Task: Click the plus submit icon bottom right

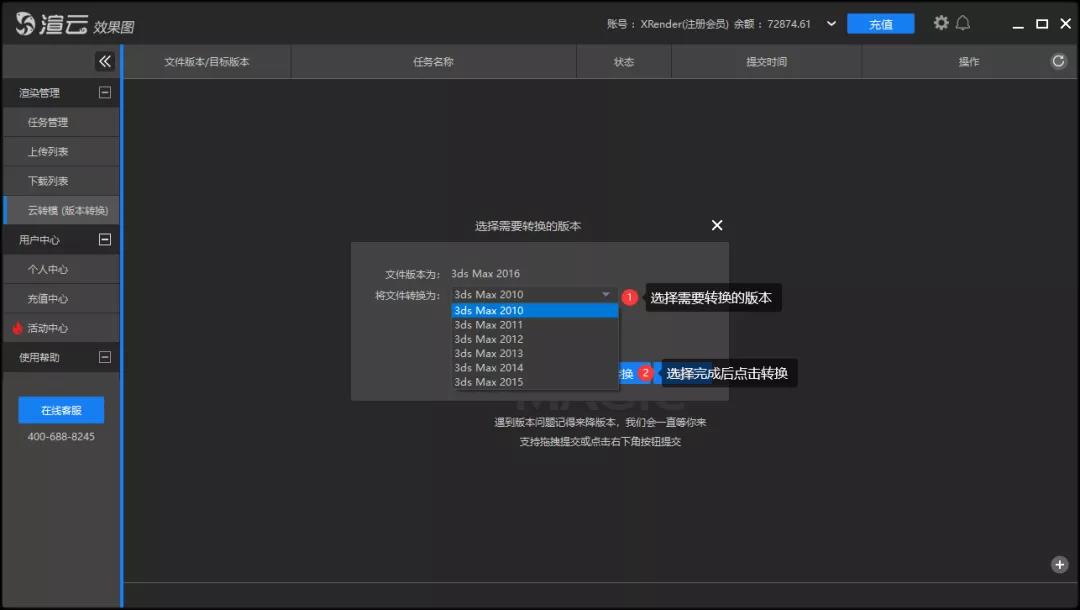Action: pyautogui.click(x=1060, y=564)
